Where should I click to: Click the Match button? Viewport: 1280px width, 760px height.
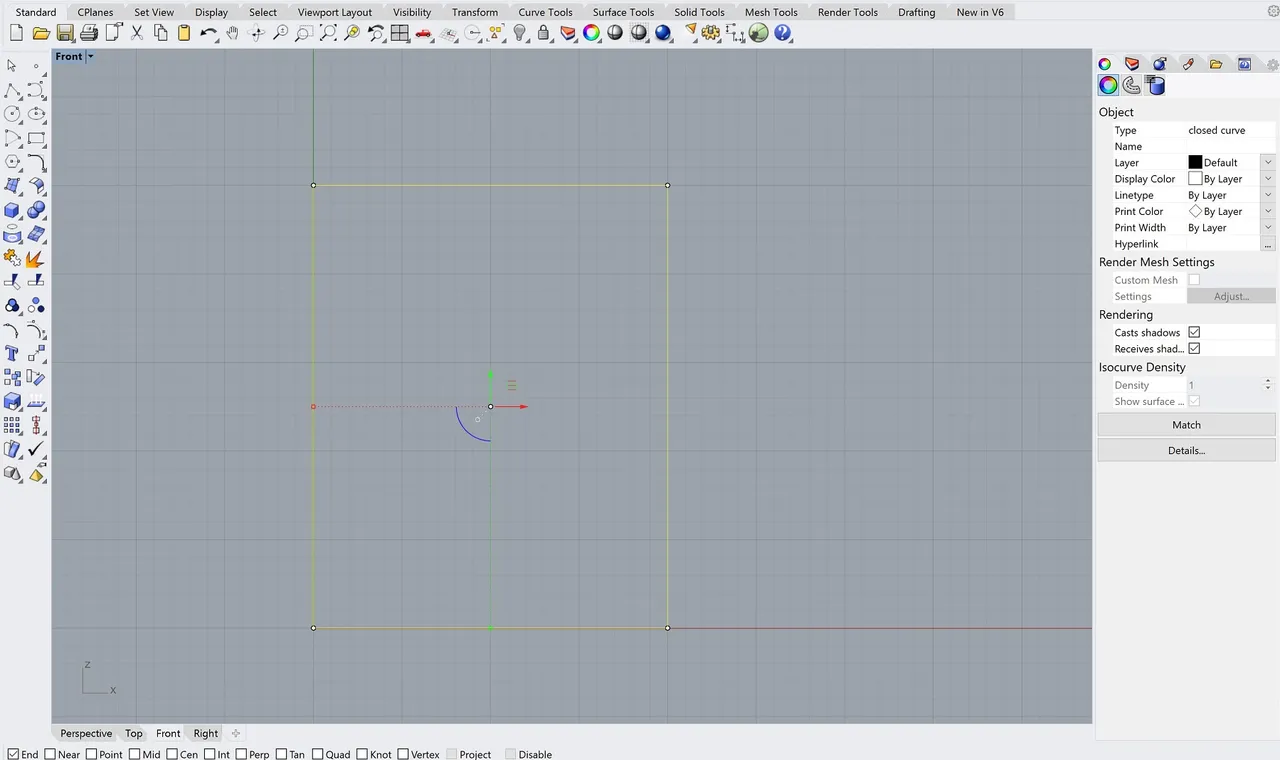[x=1186, y=425]
